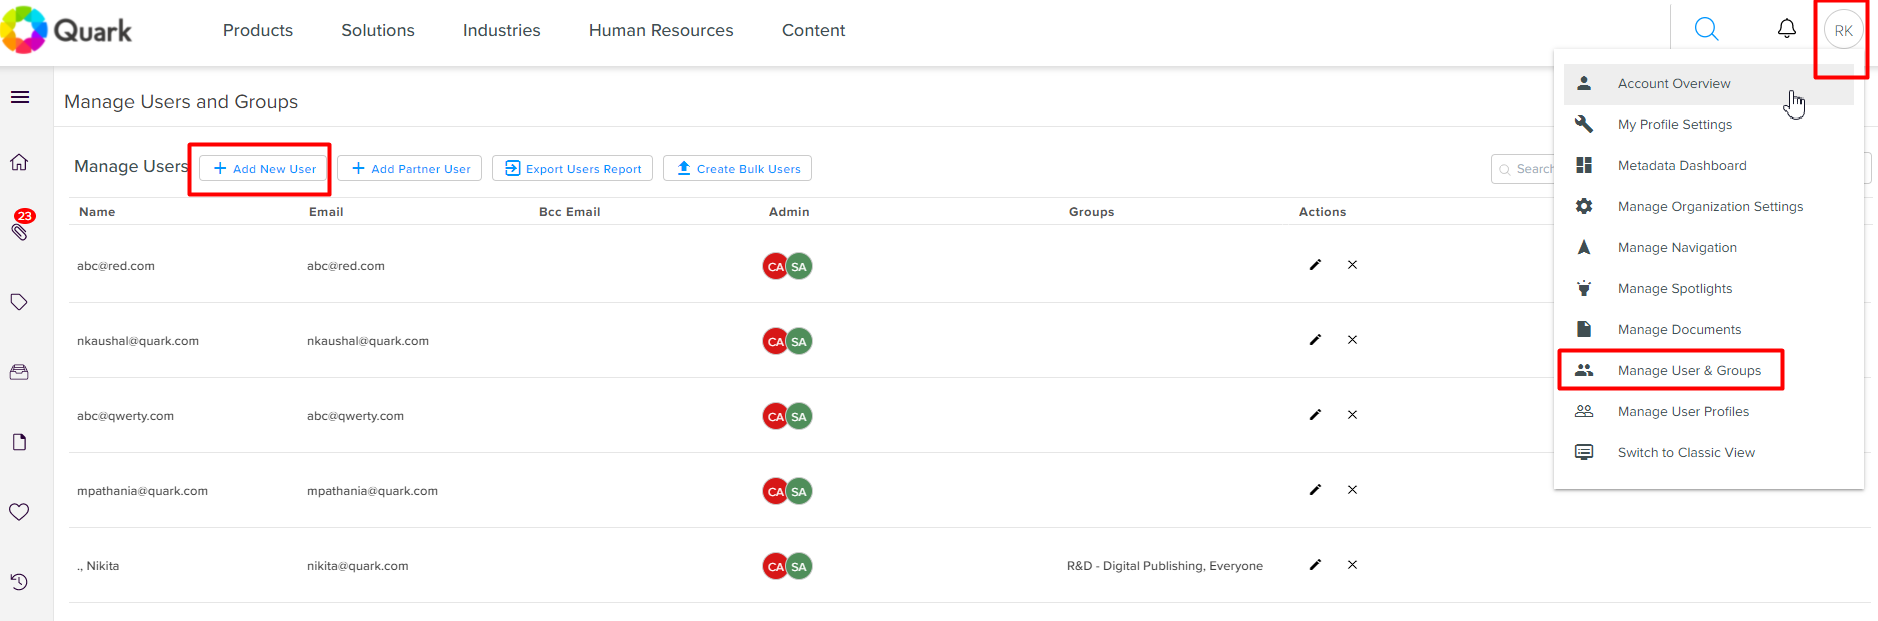Image resolution: width=1878 pixels, height=621 pixels.
Task: Delete user nkaushal@quark.com with X icon
Action: [x=1352, y=340]
